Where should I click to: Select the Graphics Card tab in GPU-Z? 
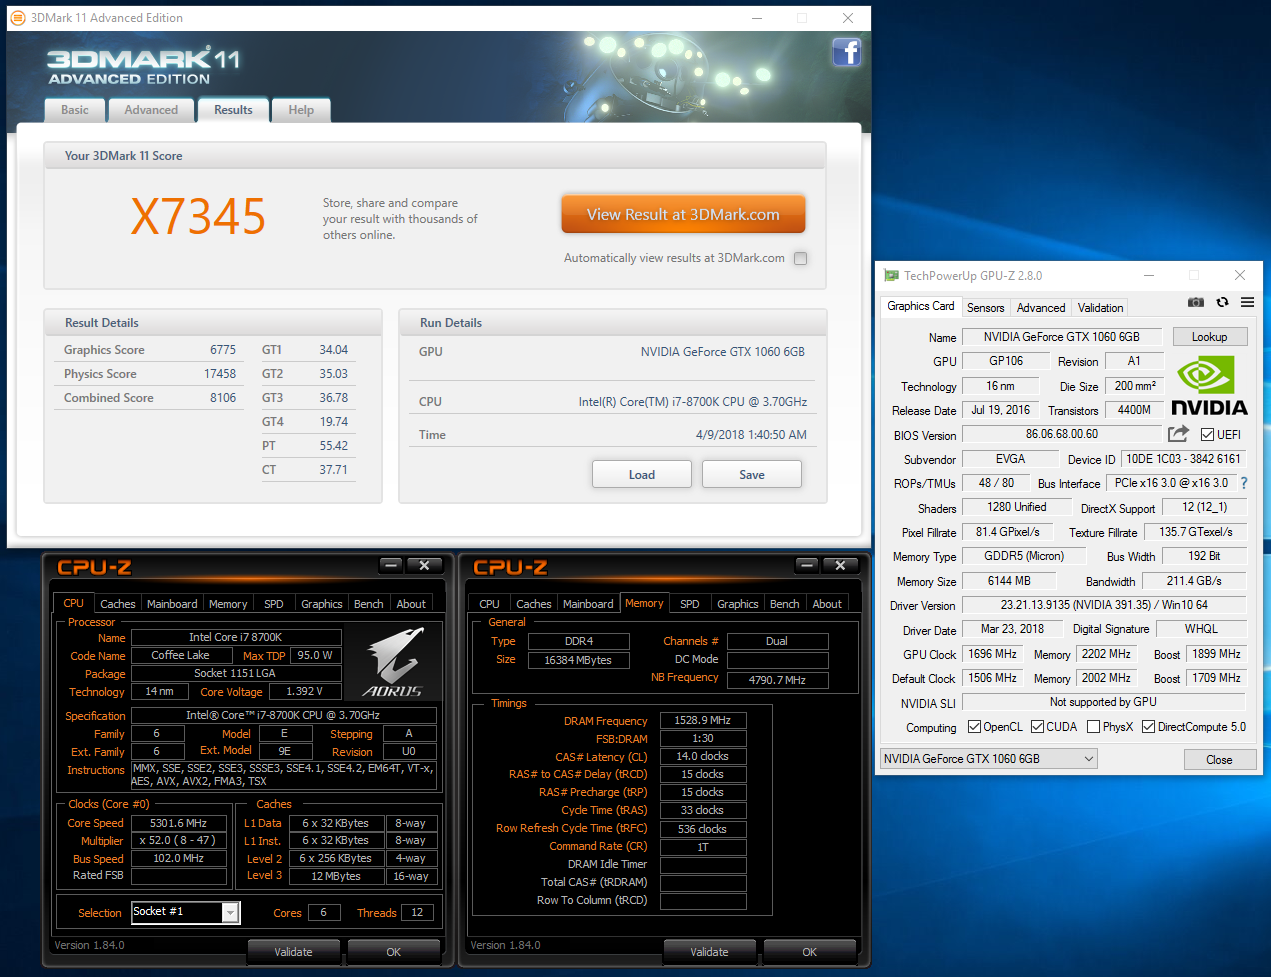(x=921, y=306)
